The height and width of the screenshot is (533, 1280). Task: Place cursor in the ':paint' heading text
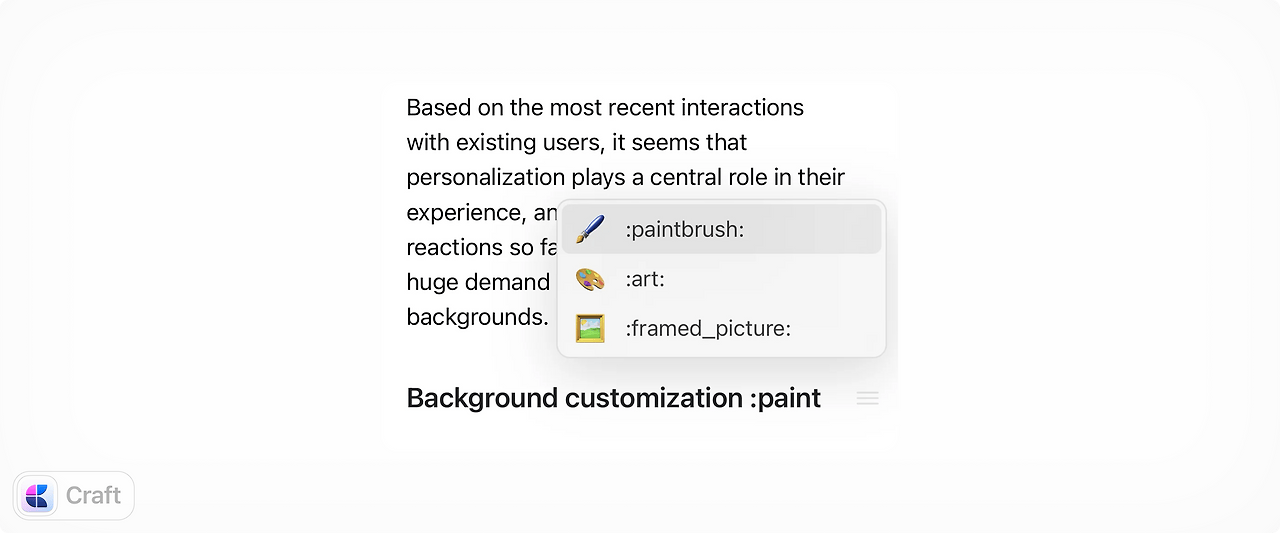785,398
